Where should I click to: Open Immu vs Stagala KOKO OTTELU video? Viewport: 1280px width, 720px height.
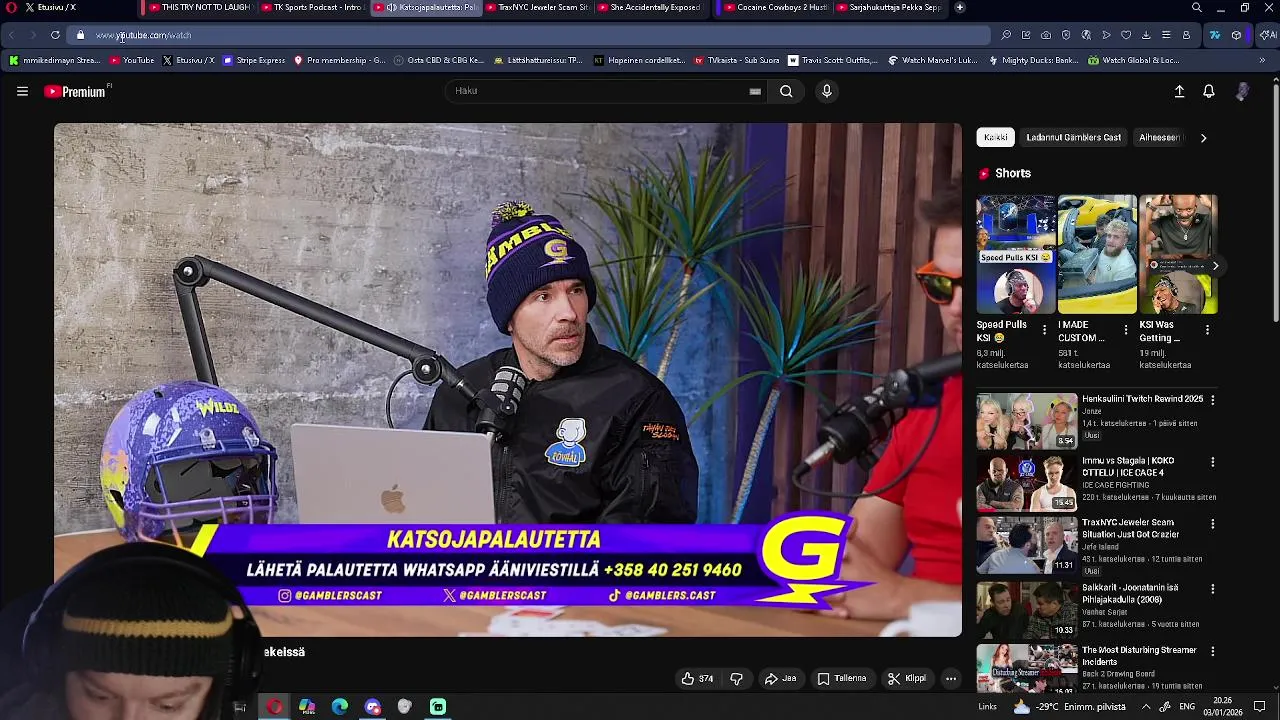pyautogui.click(x=1026, y=483)
